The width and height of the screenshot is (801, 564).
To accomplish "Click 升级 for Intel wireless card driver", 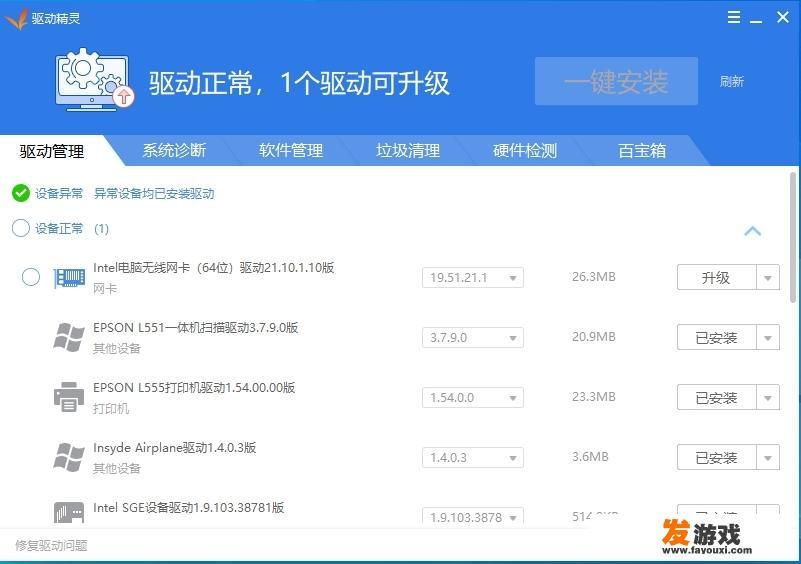I will click(x=716, y=277).
